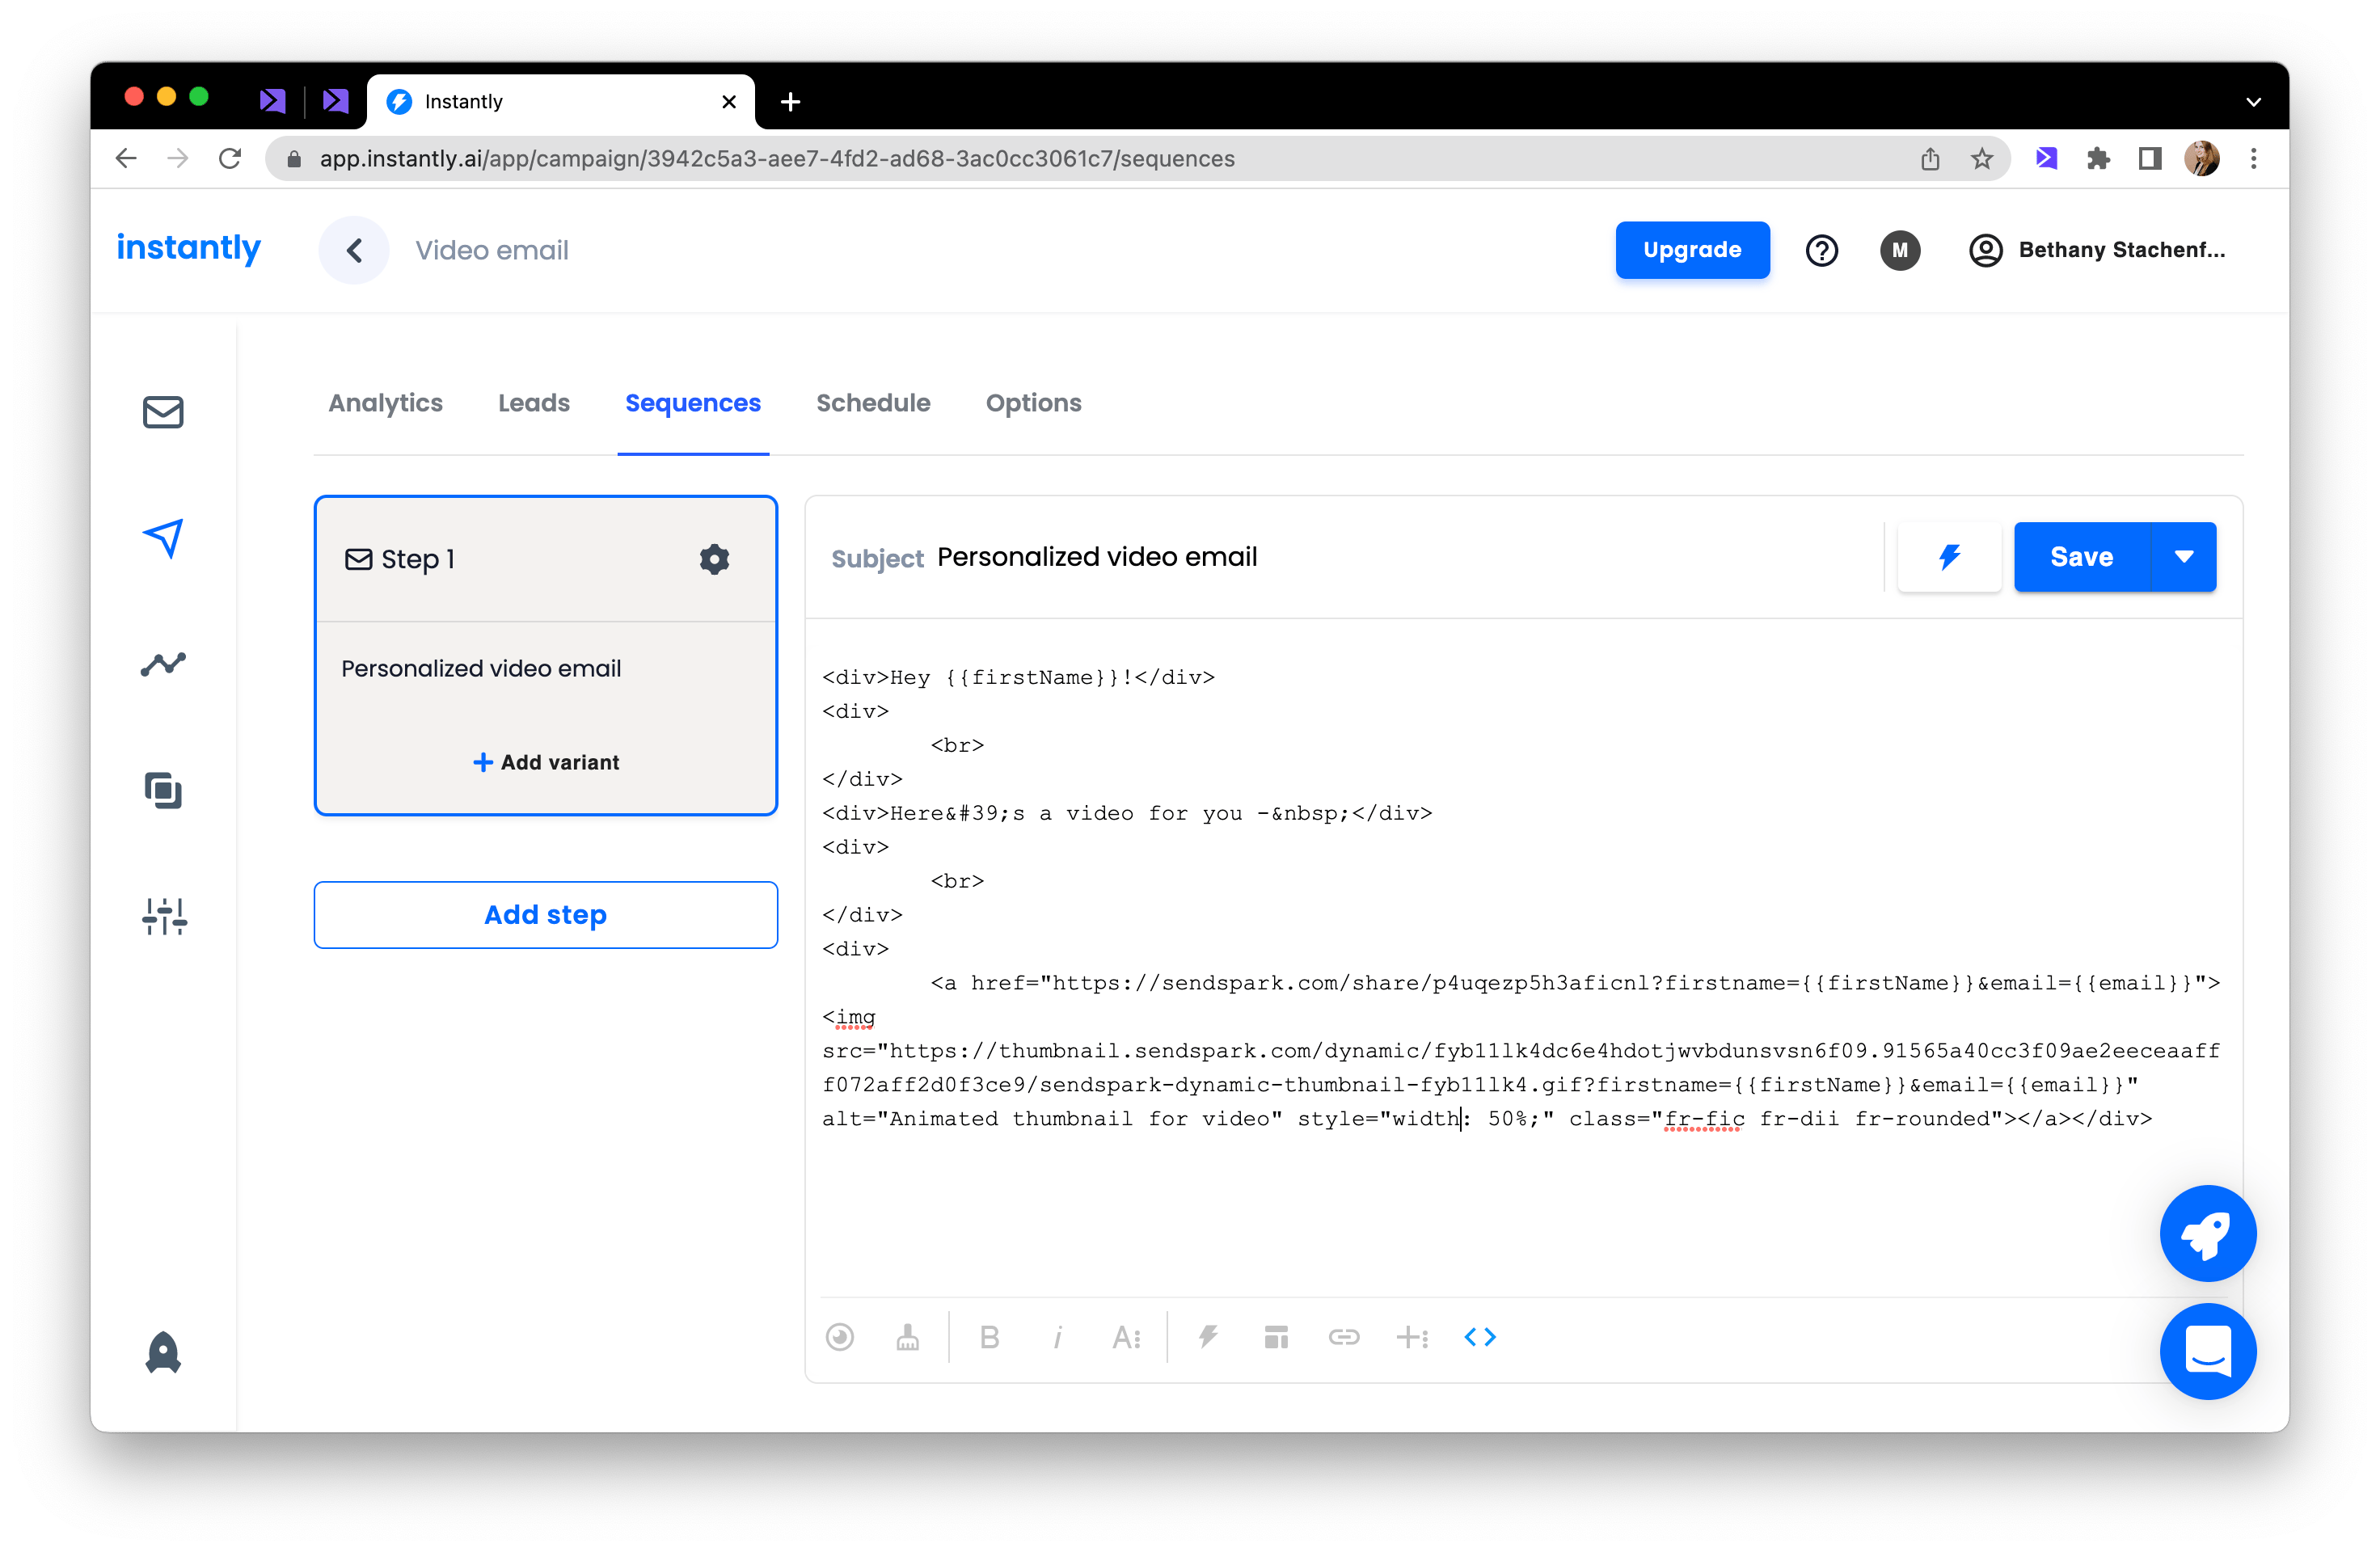The width and height of the screenshot is (2380, 1552).
Task: Click the Video email campaign title
Action: pyautogui.click(x=492, y=251)
